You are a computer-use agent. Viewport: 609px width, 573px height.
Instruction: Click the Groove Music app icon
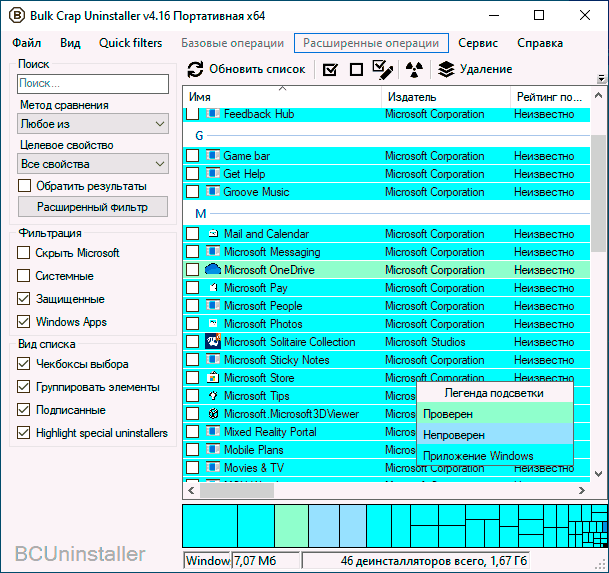tap(213, 191)
